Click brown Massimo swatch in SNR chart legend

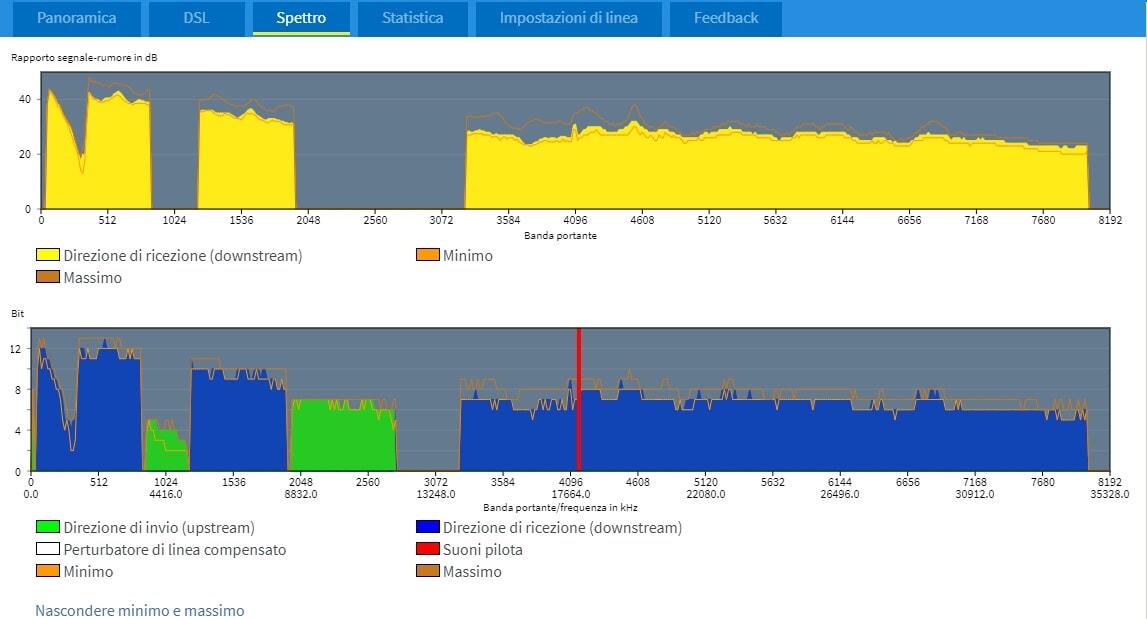[x=47, y=278]
